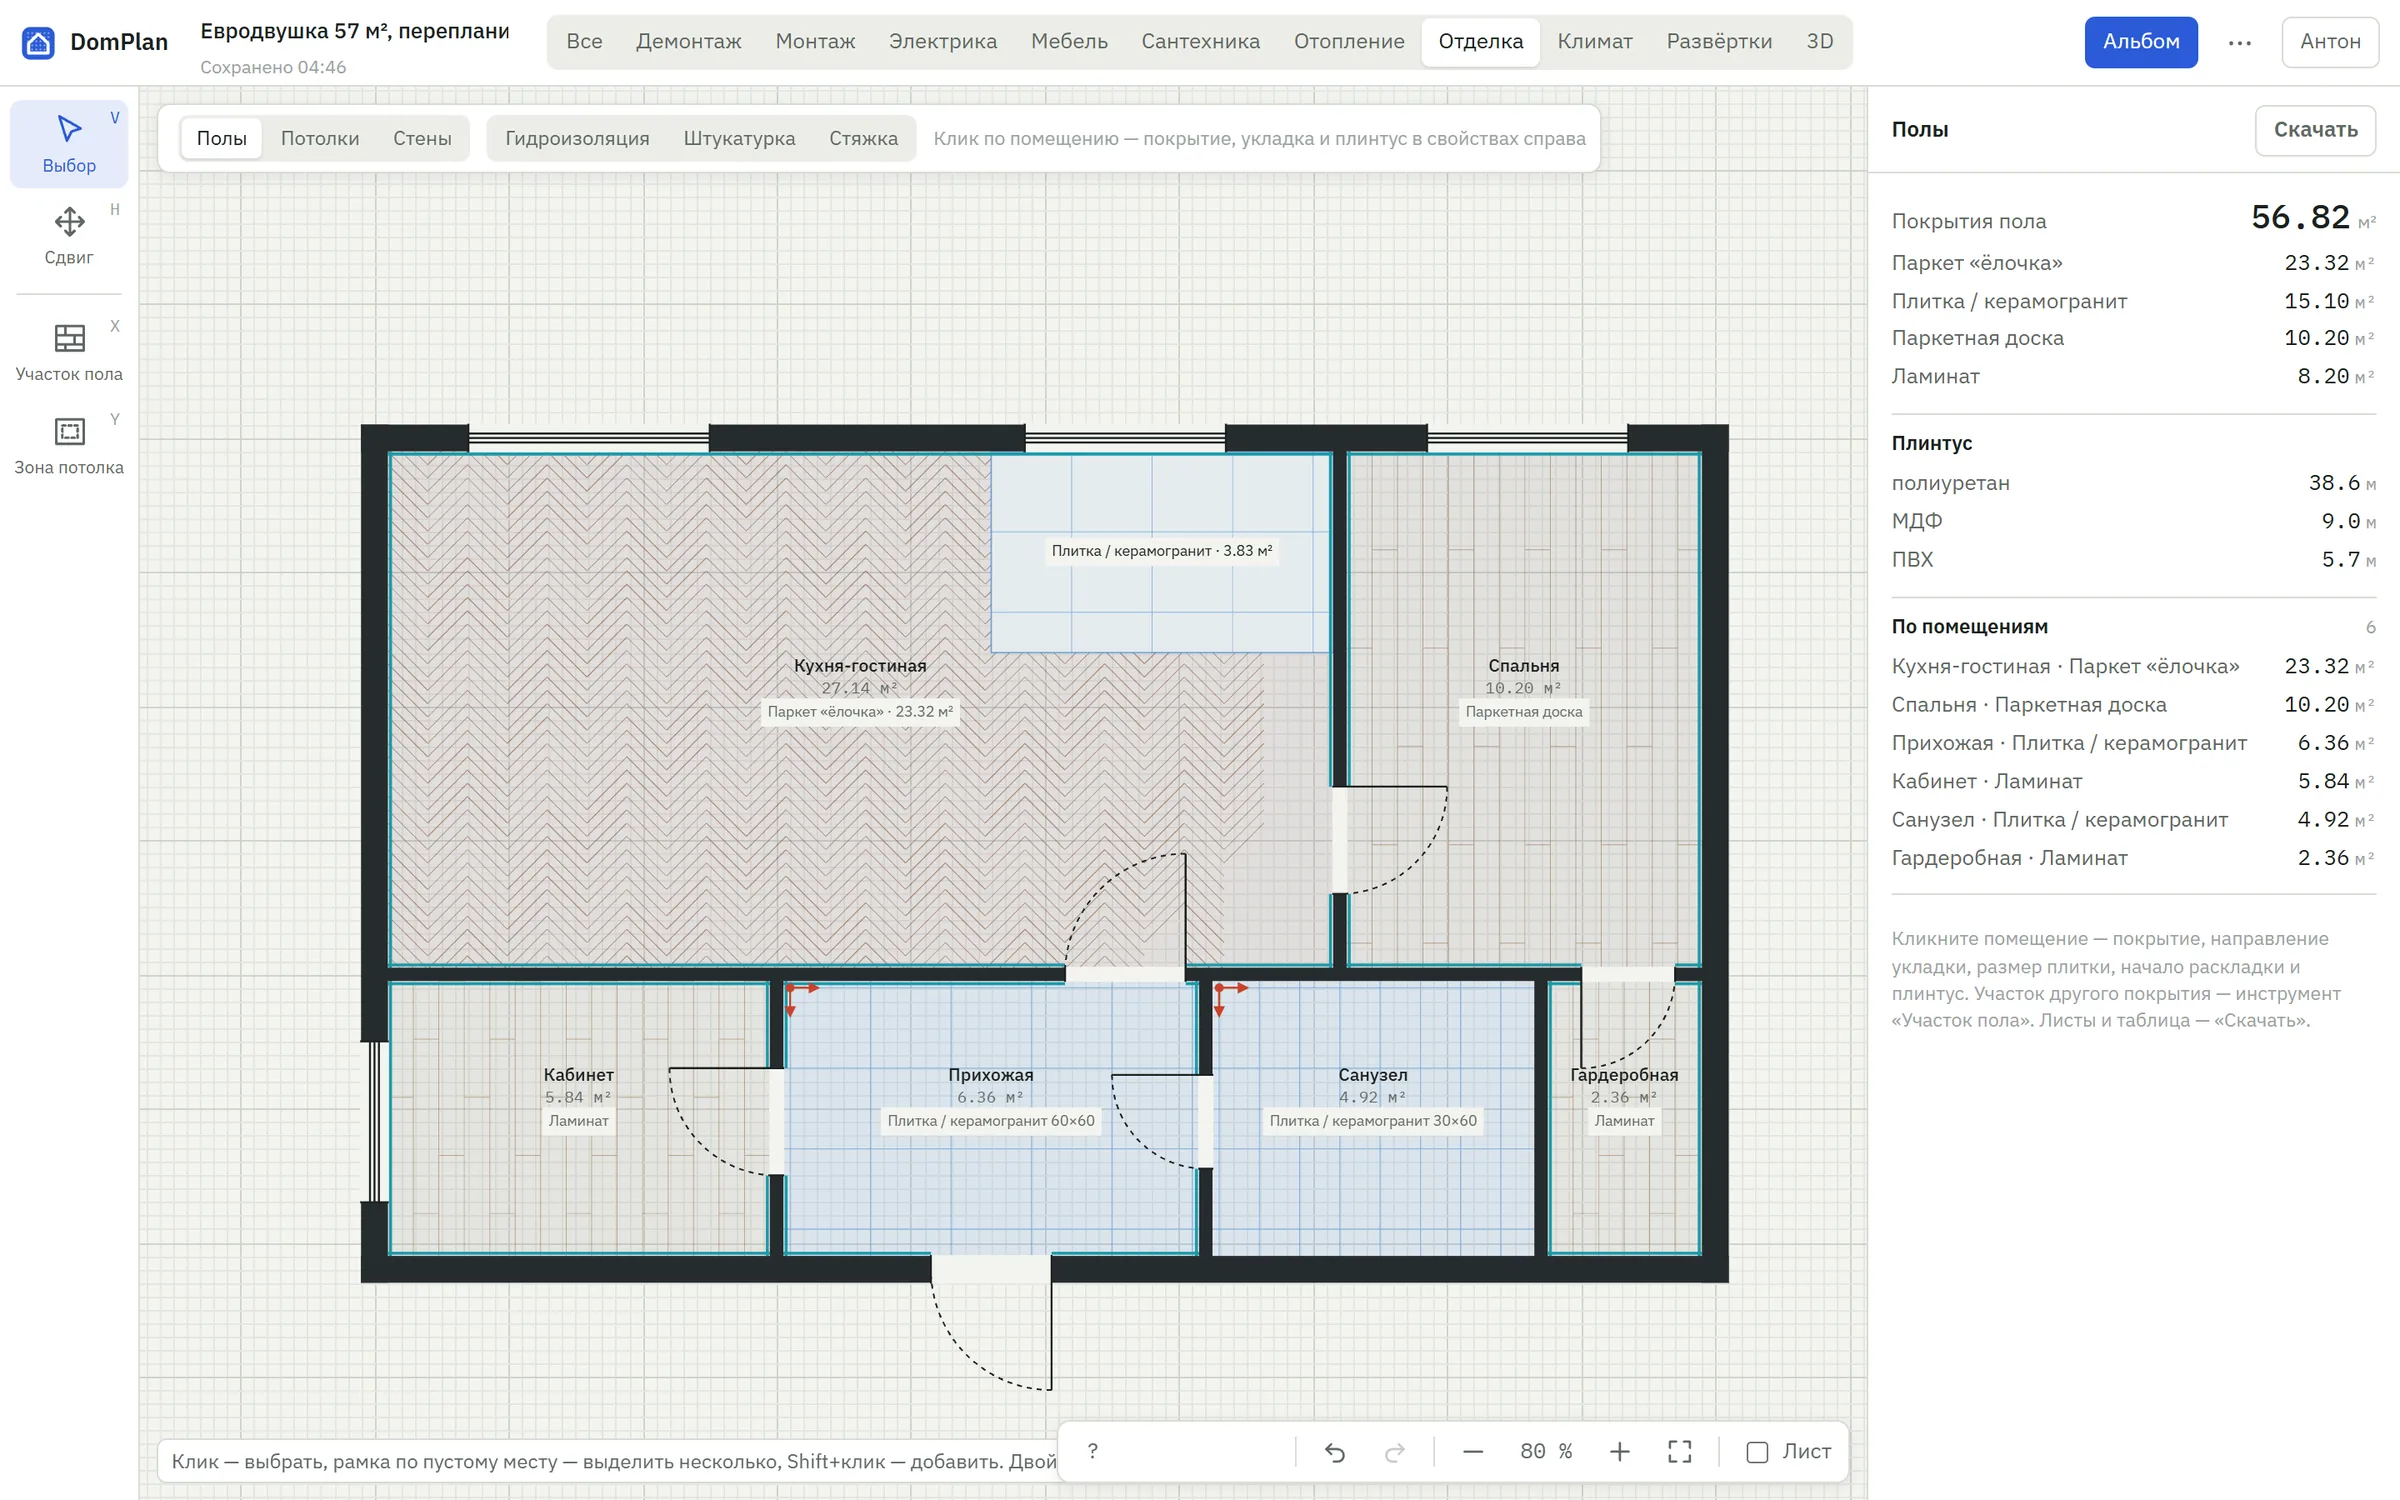Select the Полы sub-tab
This screenshot has width=2400, height=1500.
click(x=221, y=138)
